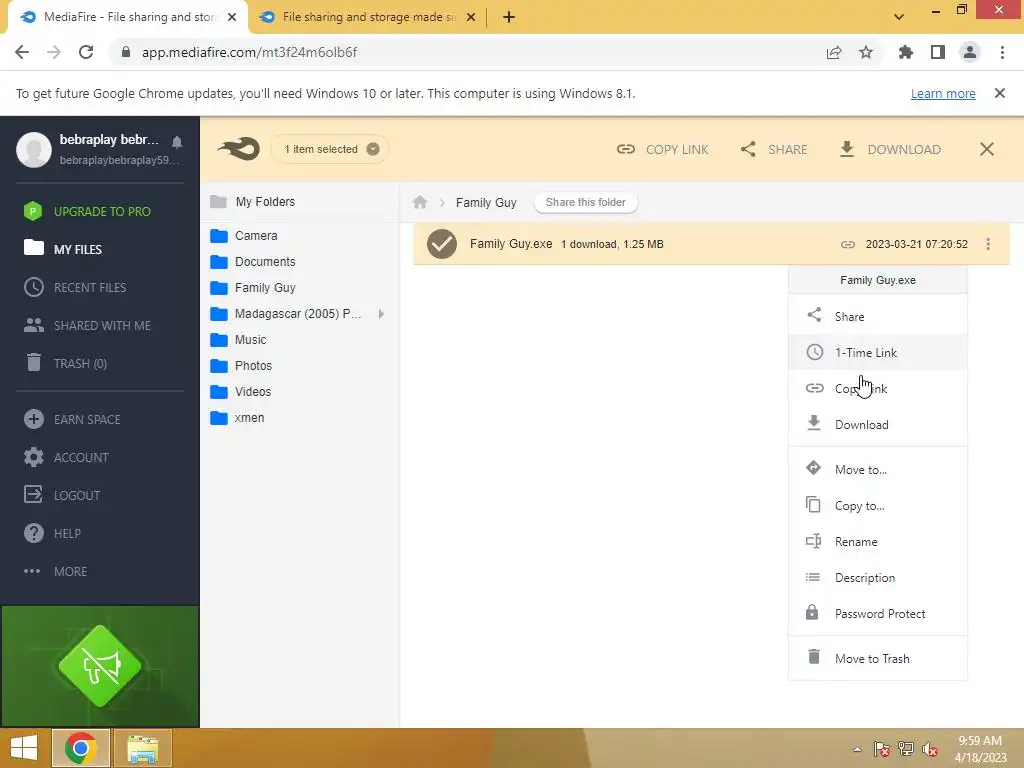Open the Photos folder
Viewport: 1024px width, 768px height.
(241, 366)
